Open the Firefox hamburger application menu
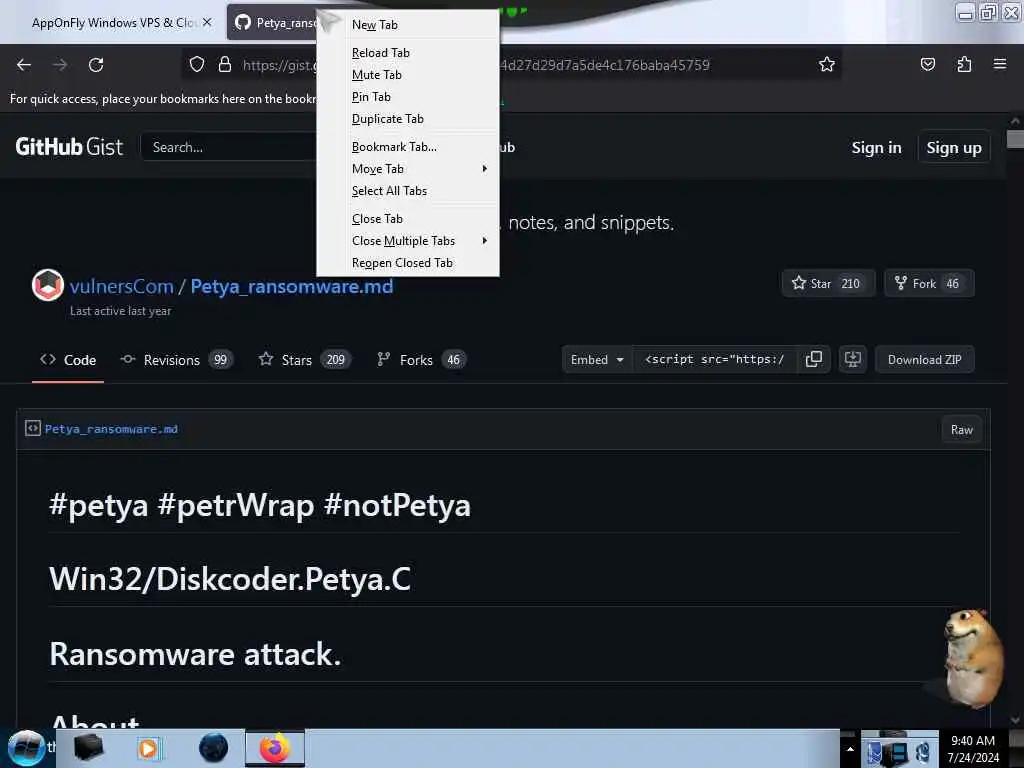Screen dimensions: 1024x768 pyautogui.click(x=1000, y=65)
